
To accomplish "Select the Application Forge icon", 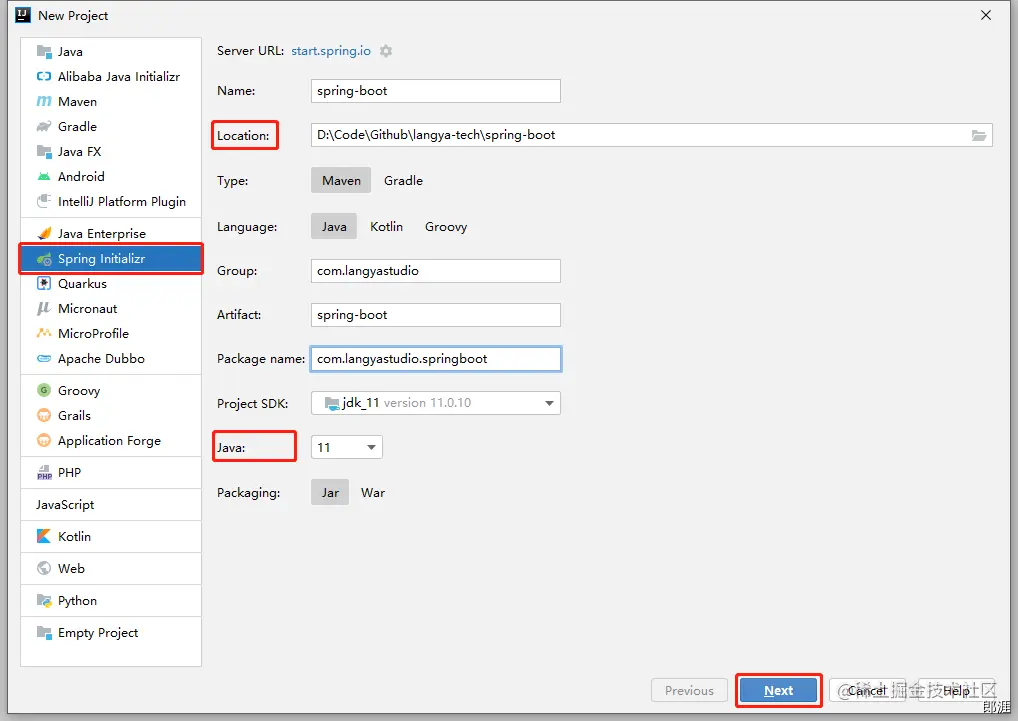I will click(43, 441).
